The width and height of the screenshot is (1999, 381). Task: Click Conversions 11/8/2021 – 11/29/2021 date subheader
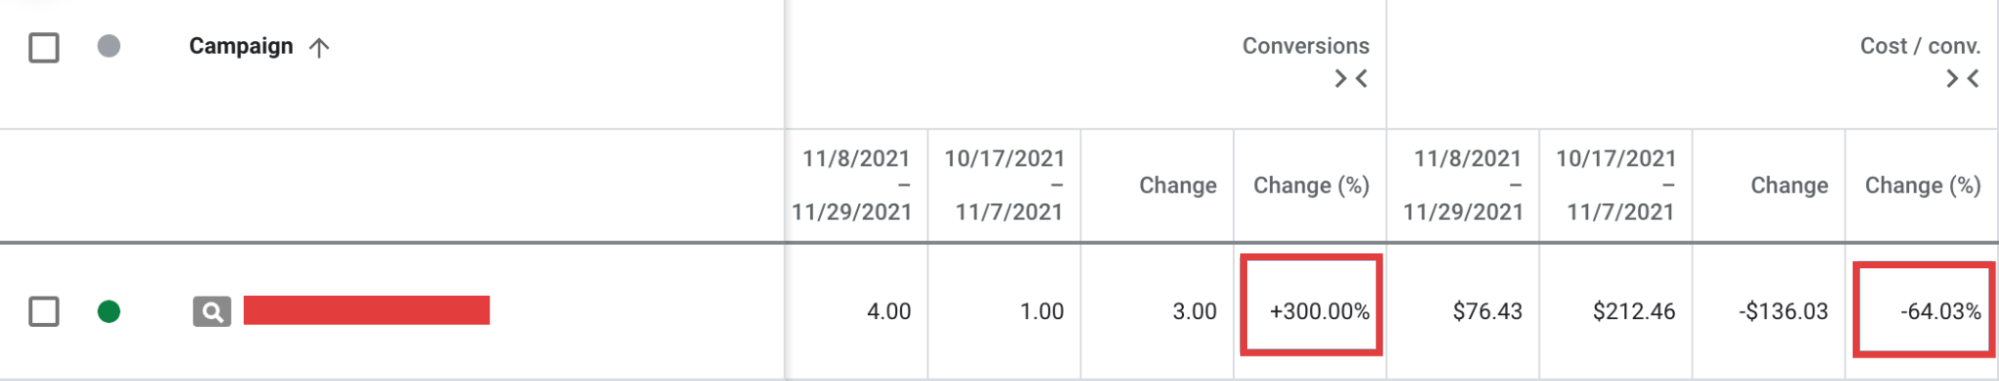pyautogui.click(x=852, y=185)
